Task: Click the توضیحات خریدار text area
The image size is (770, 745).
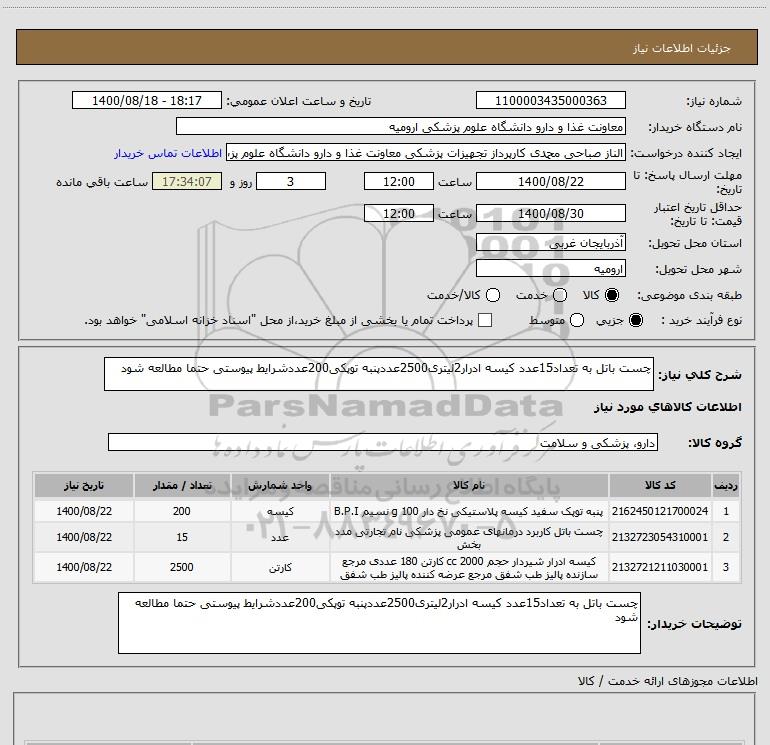Action: (x=380, y=623)
